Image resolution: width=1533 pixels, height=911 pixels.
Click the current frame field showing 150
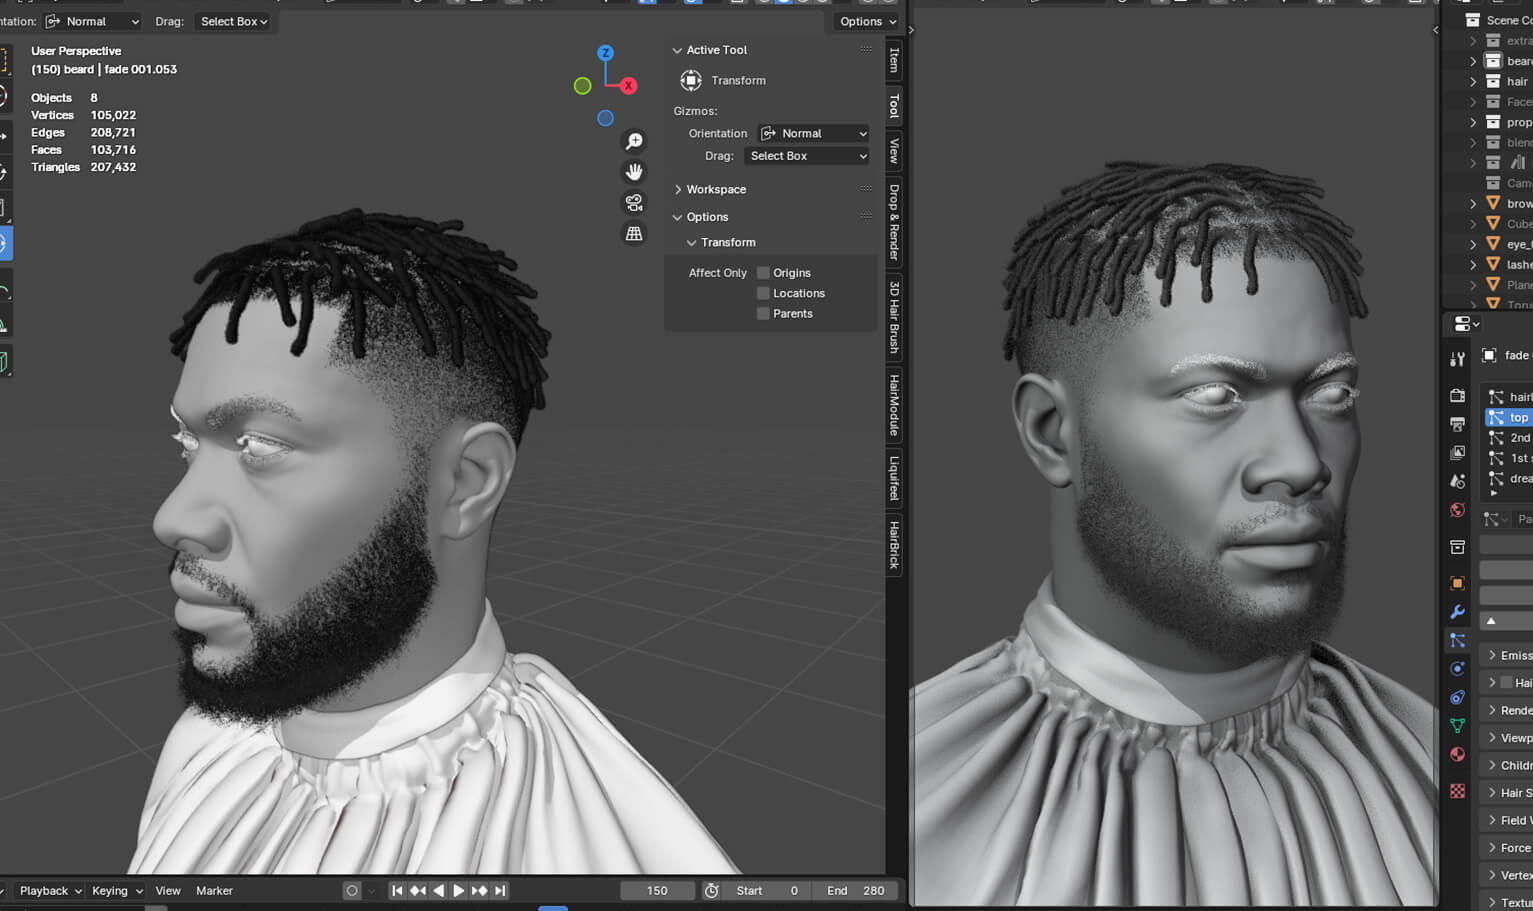(657, 890)
